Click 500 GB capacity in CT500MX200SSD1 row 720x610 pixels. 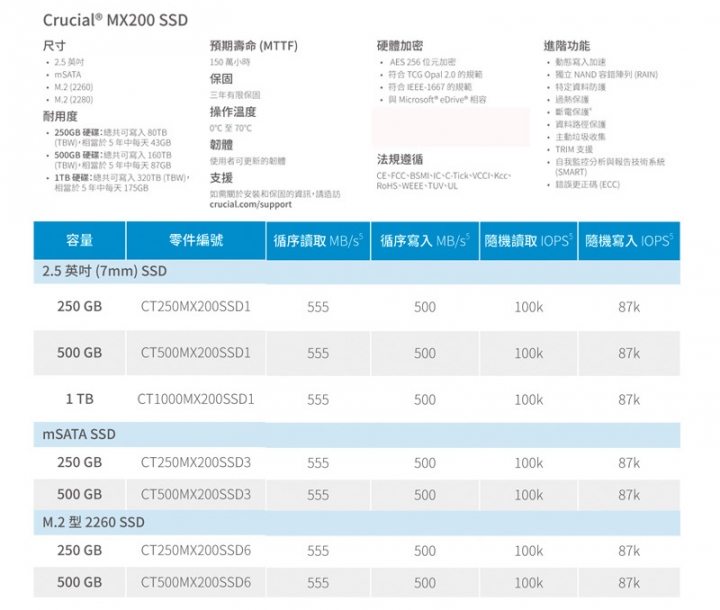point(79,353)
